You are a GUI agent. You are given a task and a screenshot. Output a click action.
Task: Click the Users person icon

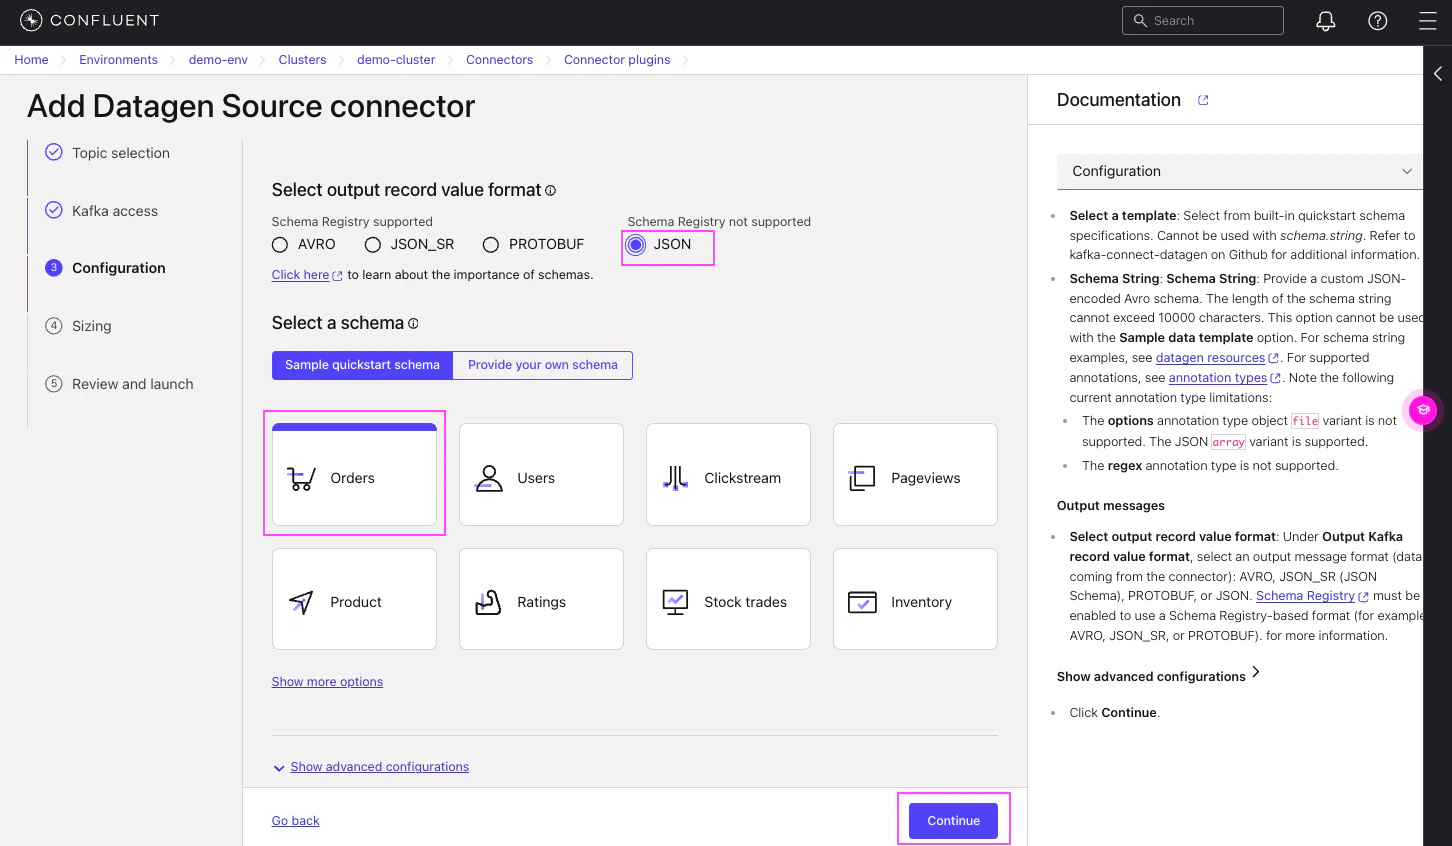489,478
